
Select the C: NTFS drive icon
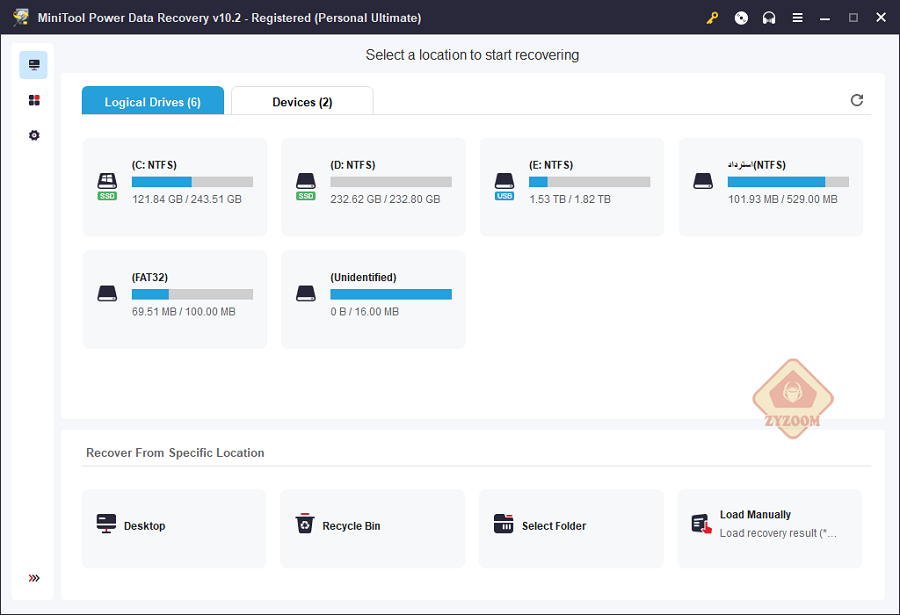(x=107, y=187)
